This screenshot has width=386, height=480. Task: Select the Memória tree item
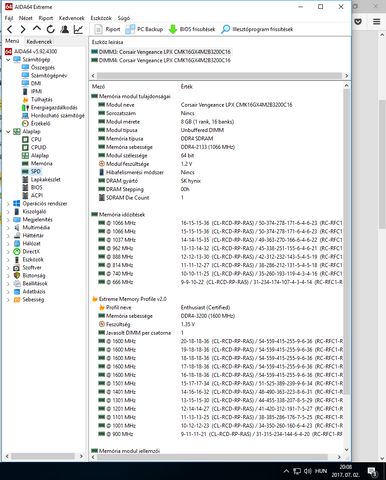click(x=37, y=163)
